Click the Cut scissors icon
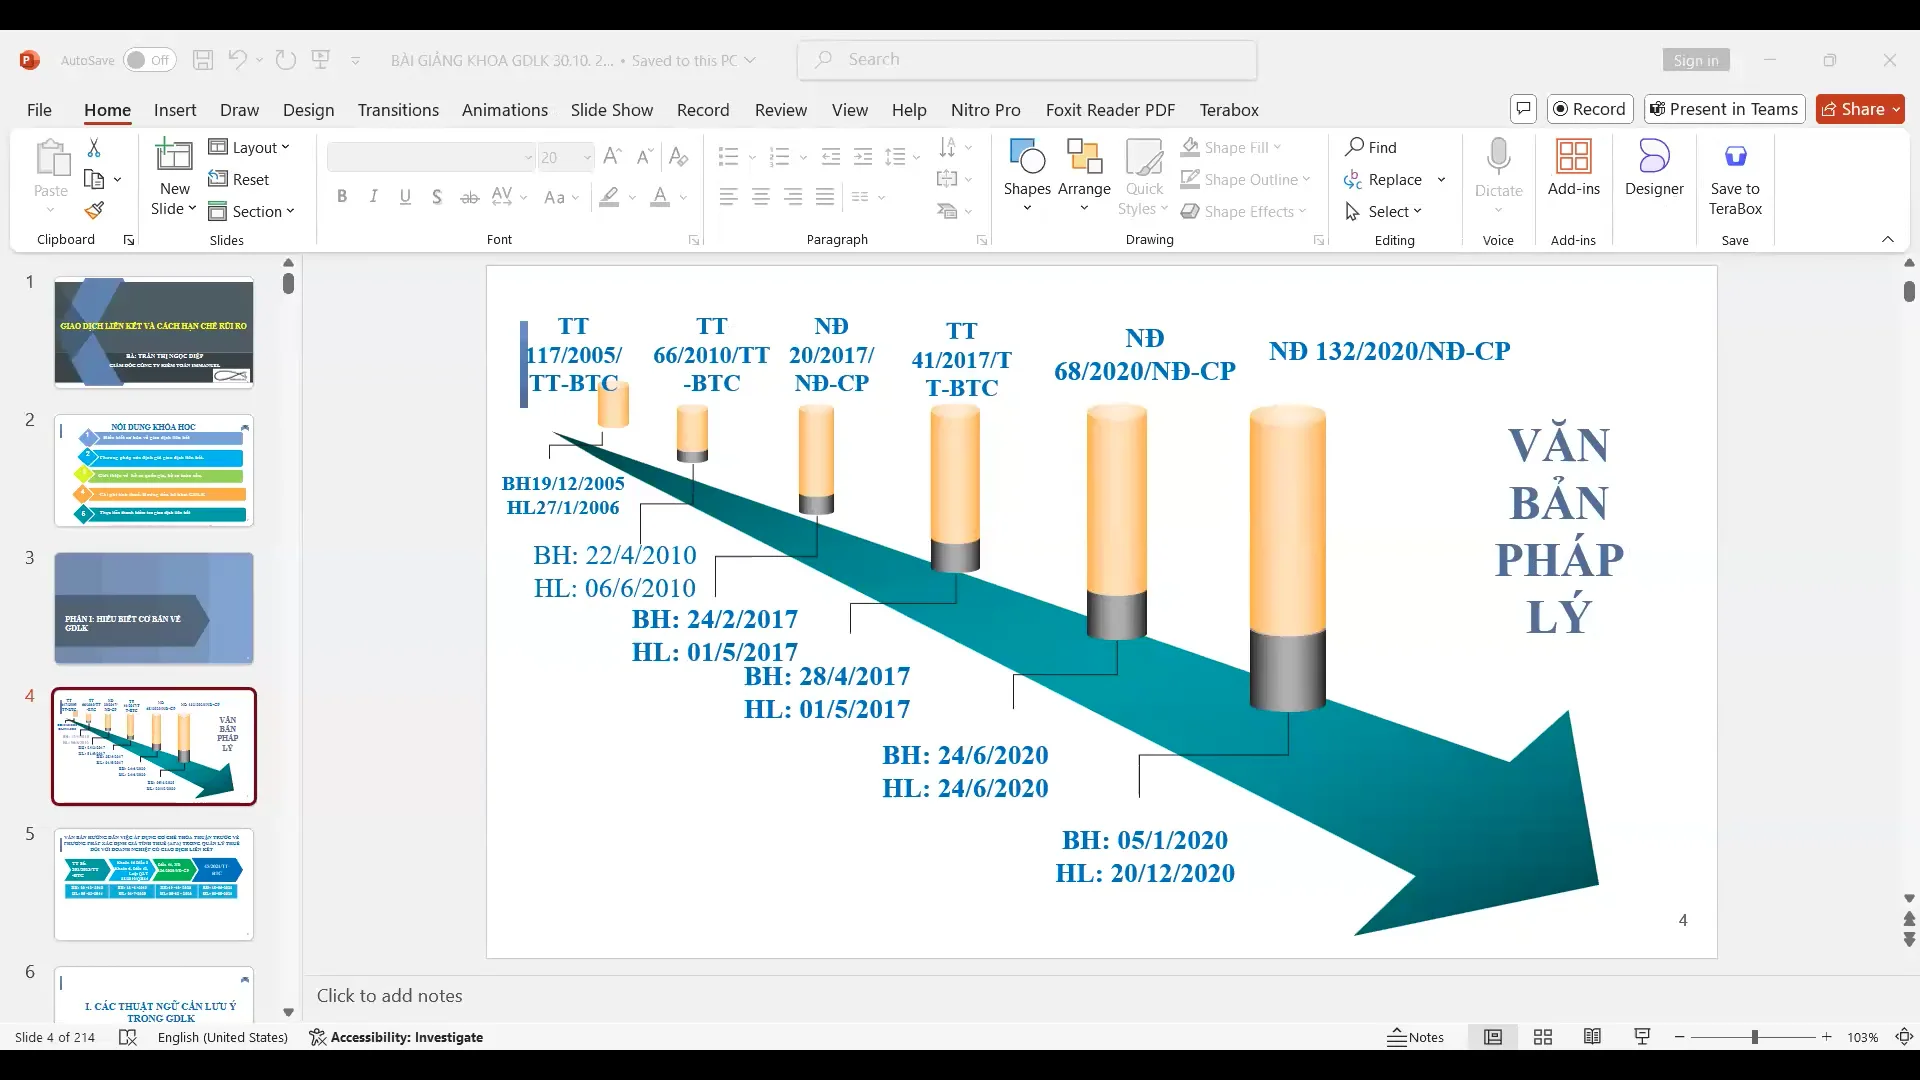This screenshot has width=1920, height=1080. pyautogui.click(x=94, y=148)
